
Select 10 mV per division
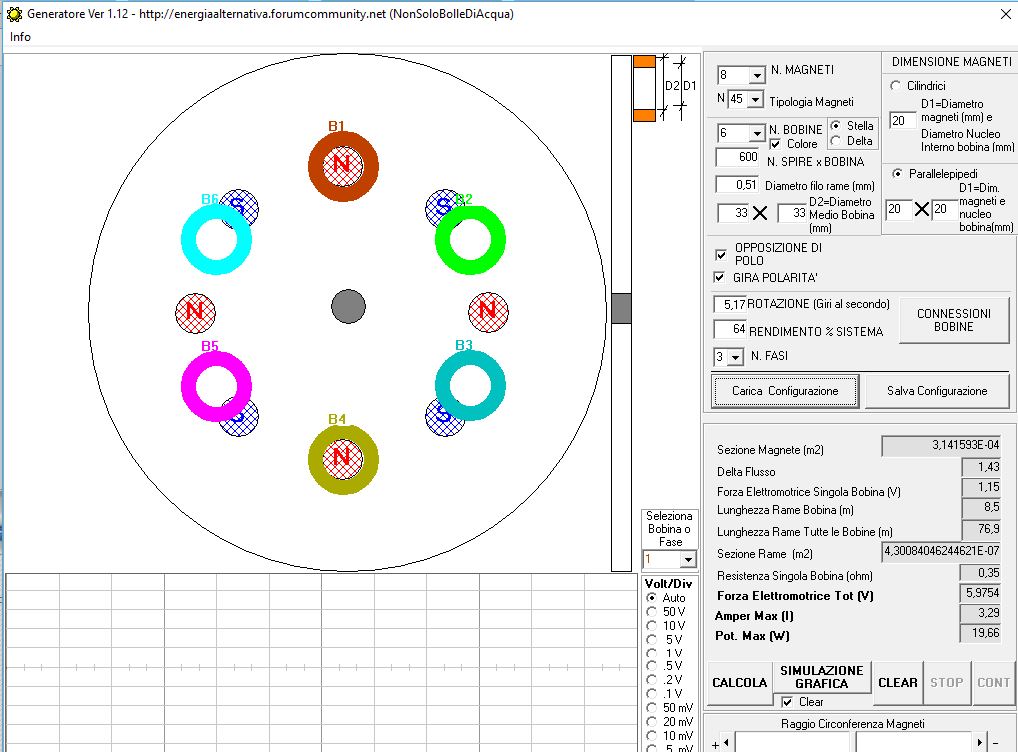pyautogui.click(x=651, y=736)
